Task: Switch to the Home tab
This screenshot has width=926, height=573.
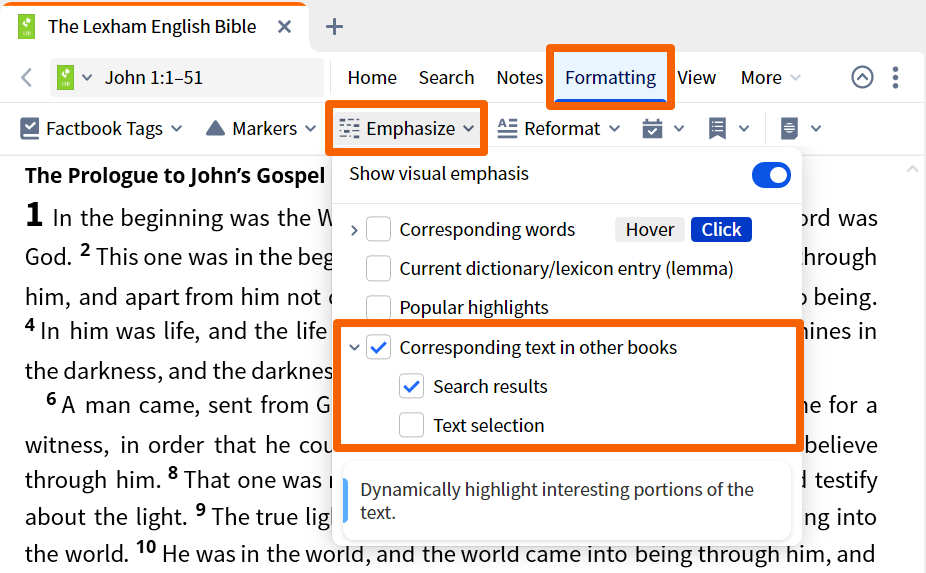Action: coord(372,77)
